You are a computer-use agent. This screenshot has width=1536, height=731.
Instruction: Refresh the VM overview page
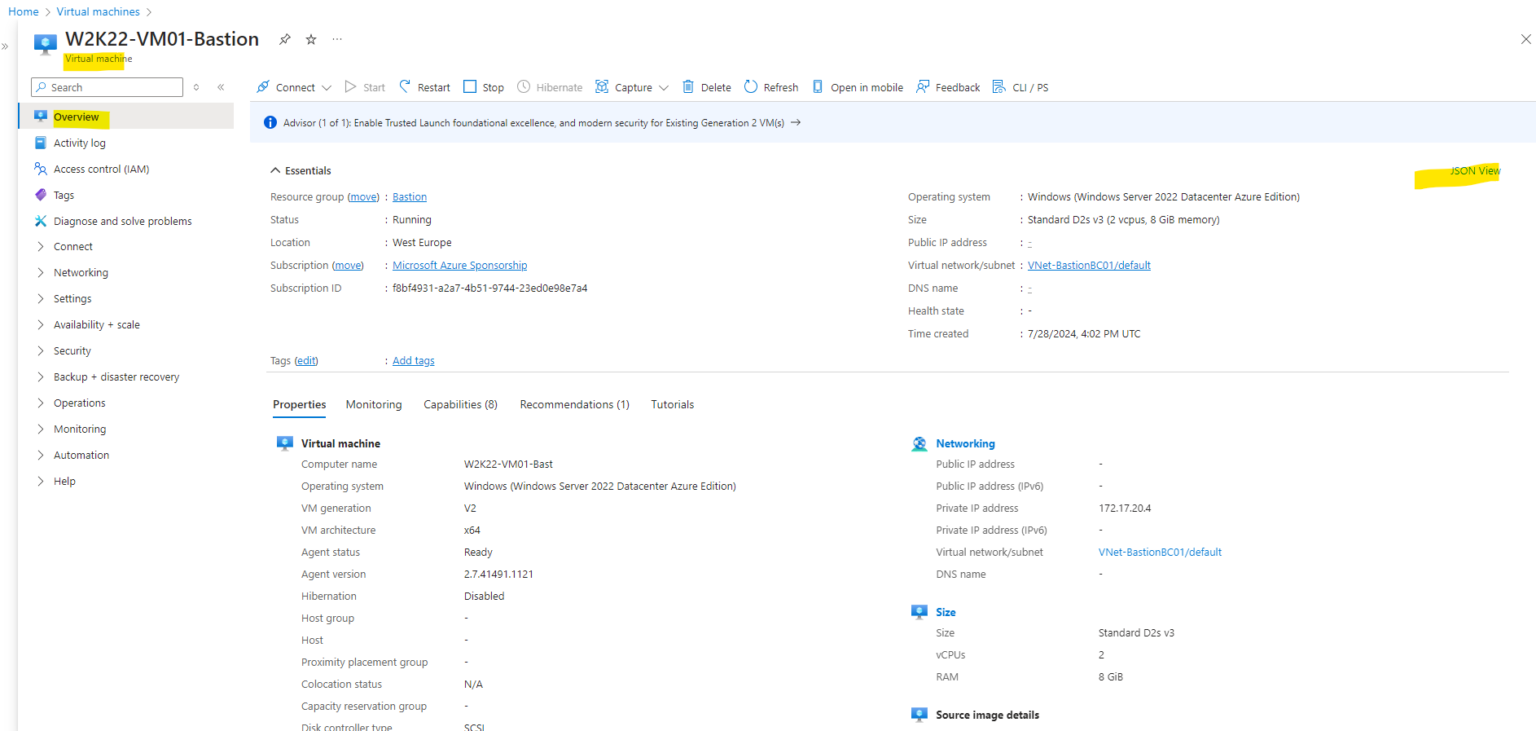click(770, 87)
